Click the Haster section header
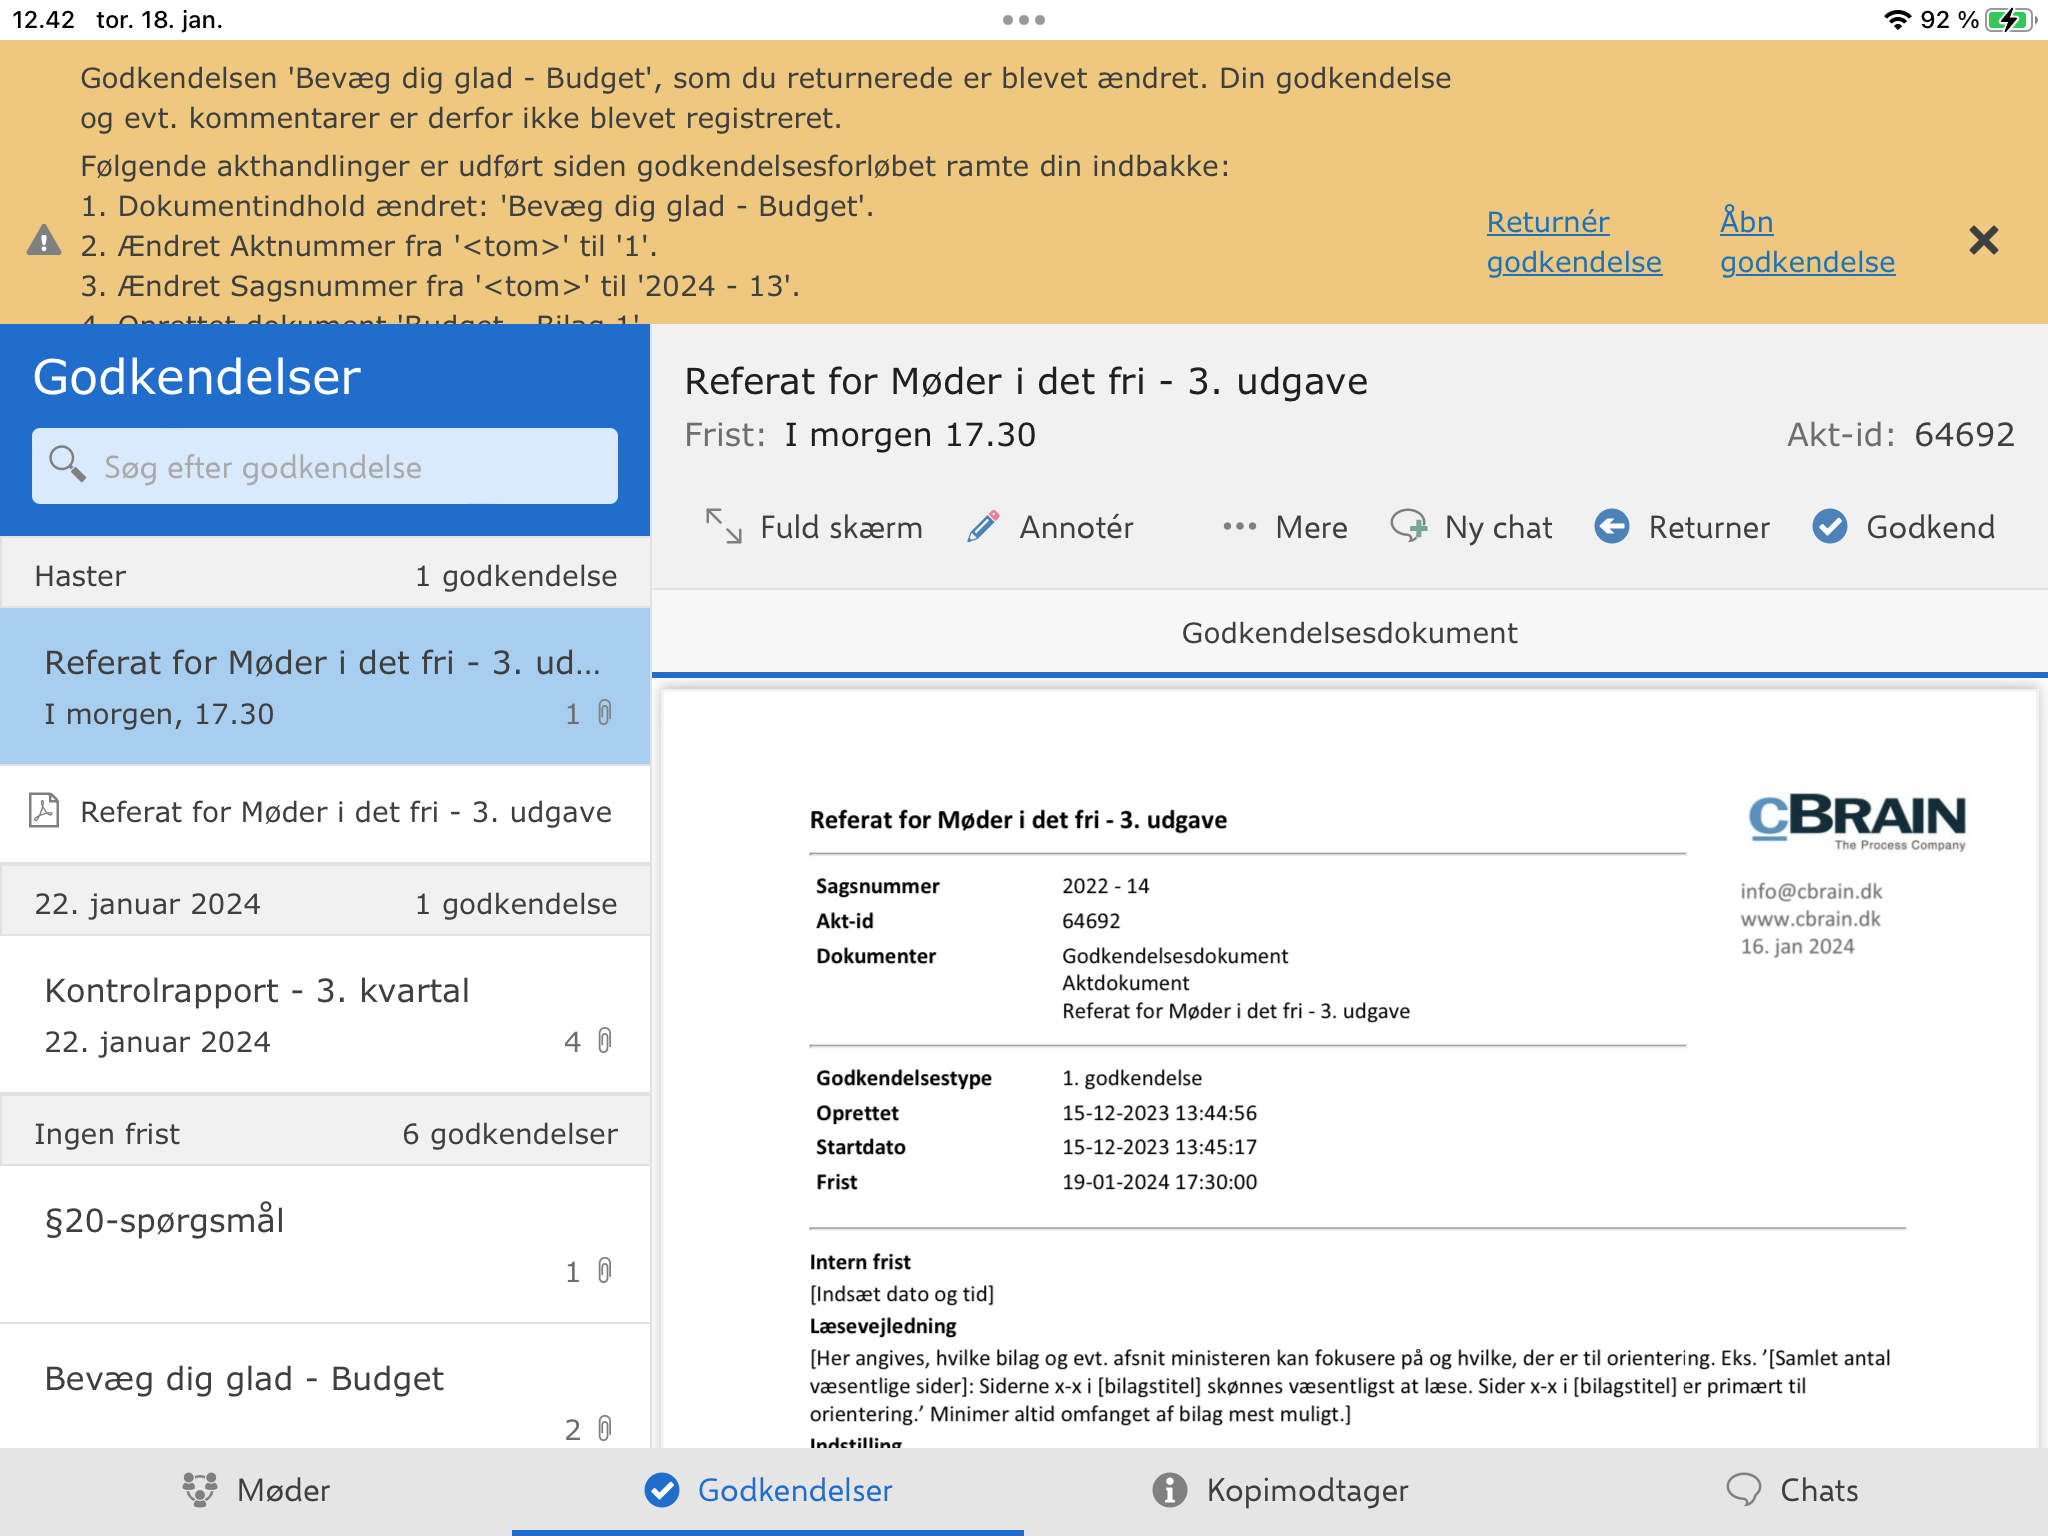The height and width of the screenshot is (1536, 2048). click(325, 575)
